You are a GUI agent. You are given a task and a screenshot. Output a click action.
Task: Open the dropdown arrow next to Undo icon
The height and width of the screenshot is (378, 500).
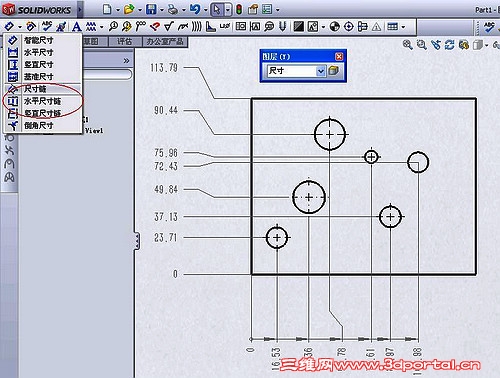[x=205, y=10]
